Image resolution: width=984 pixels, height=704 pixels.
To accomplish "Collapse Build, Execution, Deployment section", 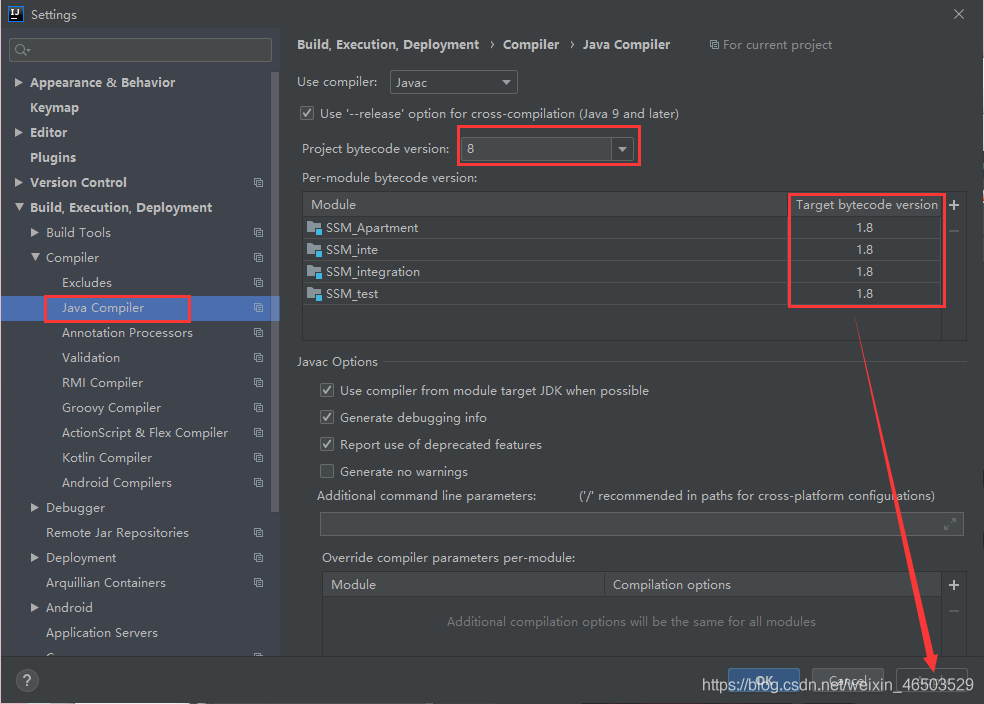I will coord(19,207).
